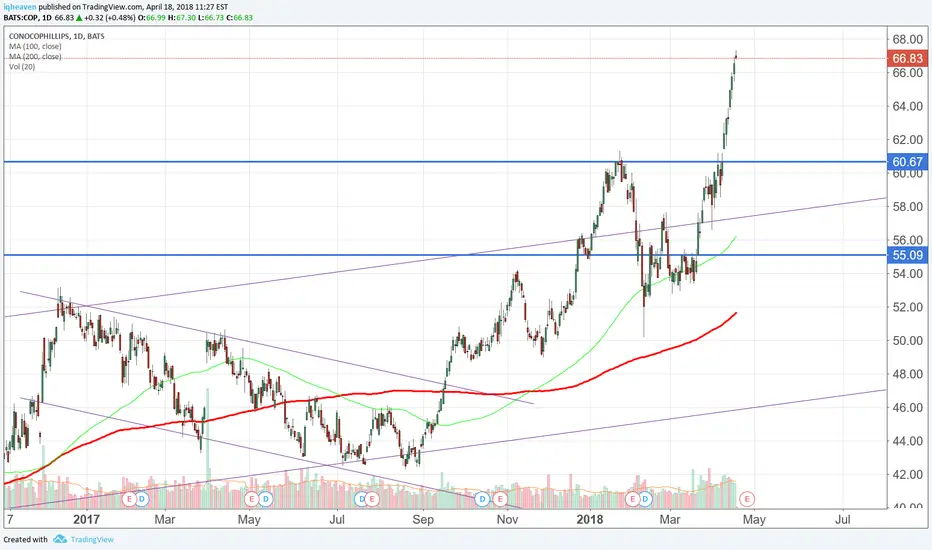Image resolution: width=932 pixels, height=550 pixels.
Task: Select the MA (100, close) indicator label
Action: pyautogui.click(x=34, y=46)
